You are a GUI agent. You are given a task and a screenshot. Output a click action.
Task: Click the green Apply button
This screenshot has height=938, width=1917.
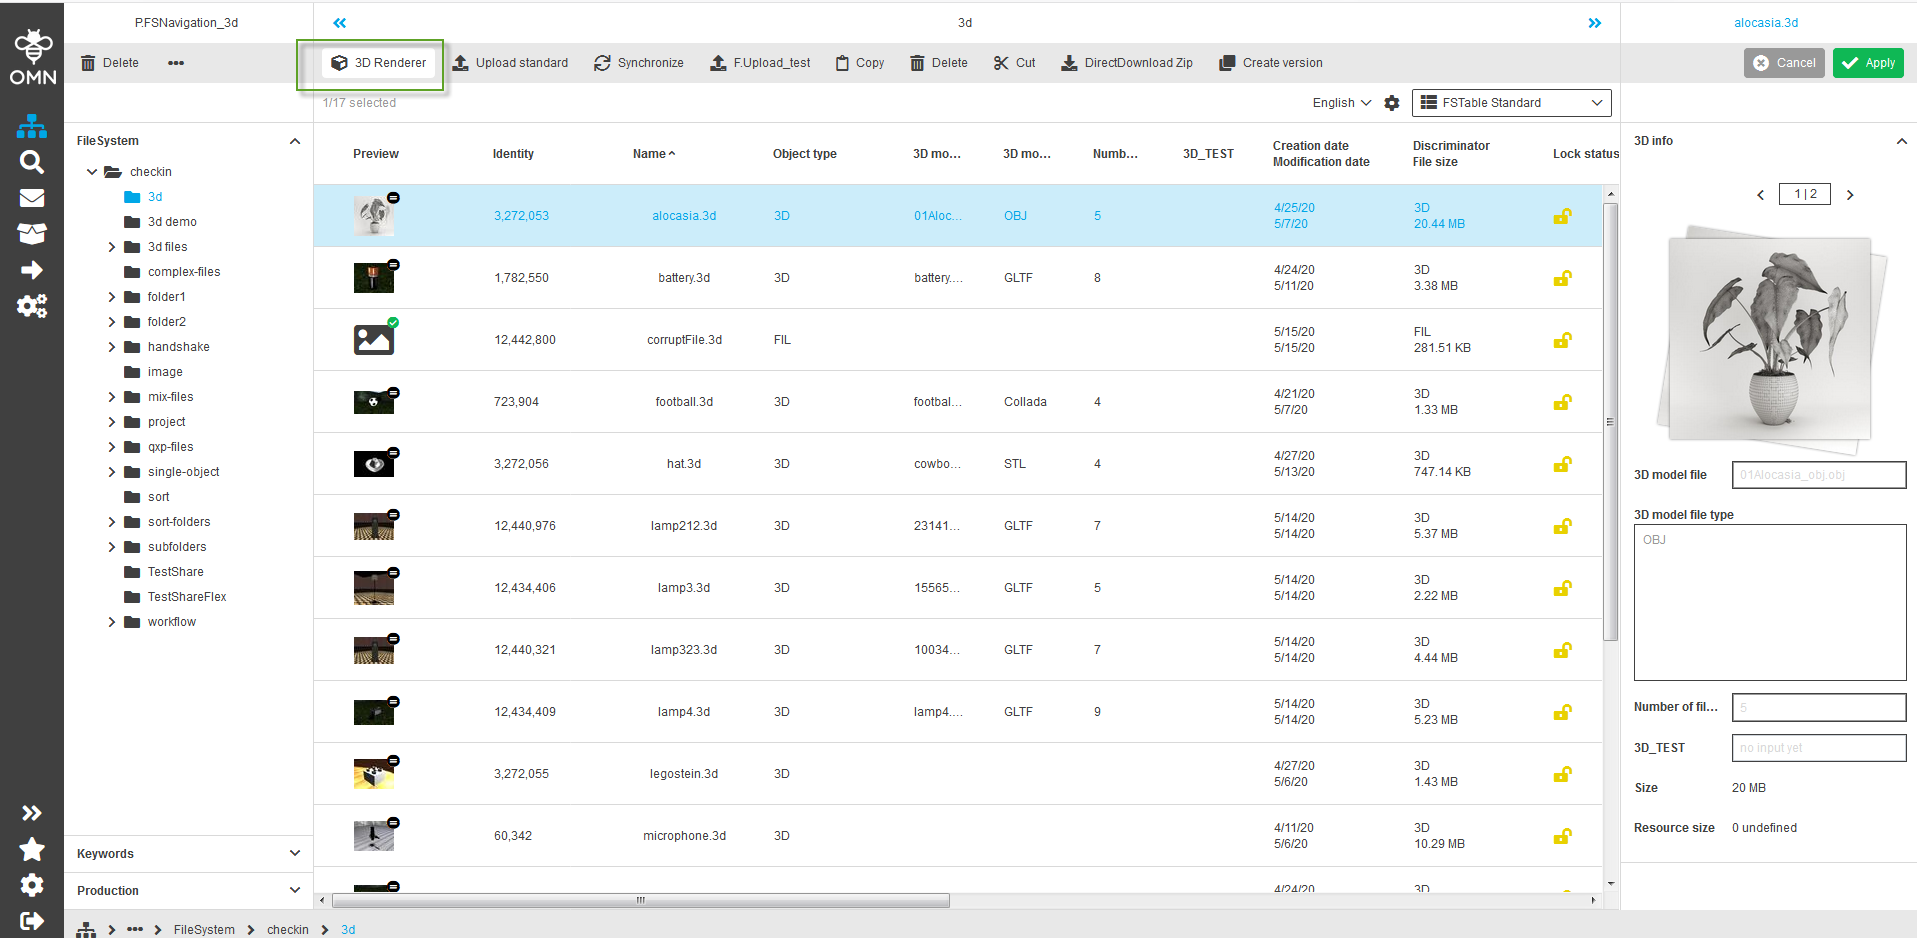1867,63
